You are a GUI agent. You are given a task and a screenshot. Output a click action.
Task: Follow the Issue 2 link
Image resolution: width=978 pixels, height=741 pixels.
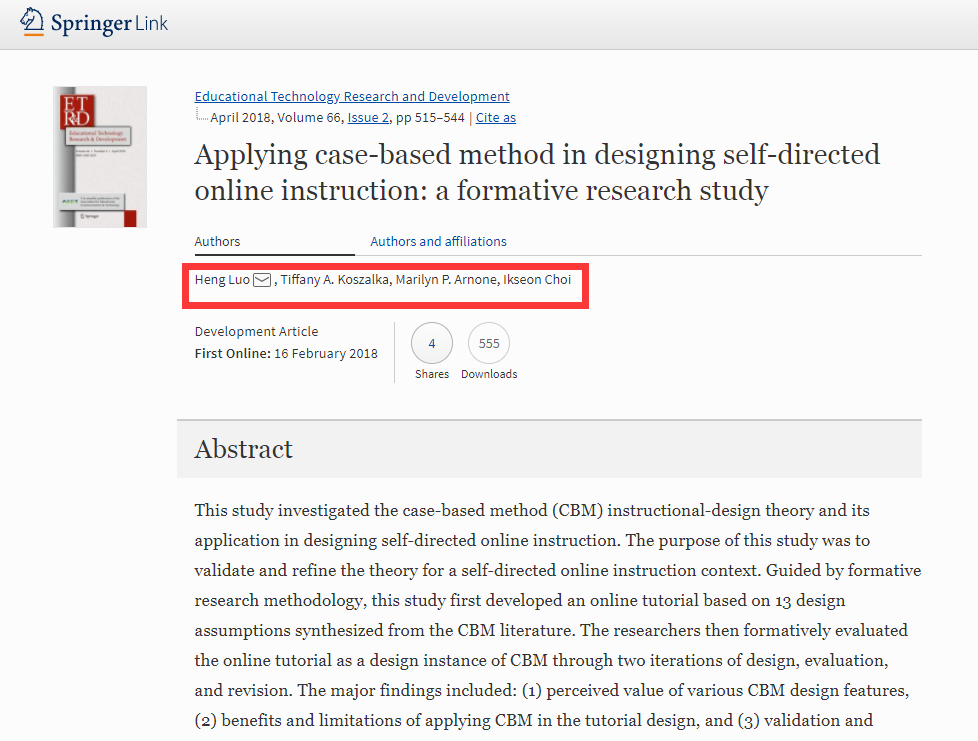point(368,118)
